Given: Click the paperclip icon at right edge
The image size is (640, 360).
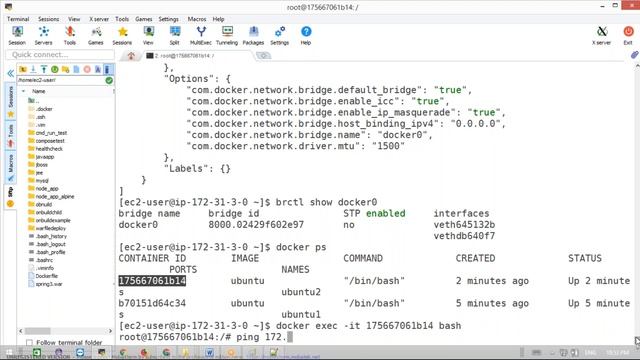Looking at the screenshot, I should [x=634, y=55].
